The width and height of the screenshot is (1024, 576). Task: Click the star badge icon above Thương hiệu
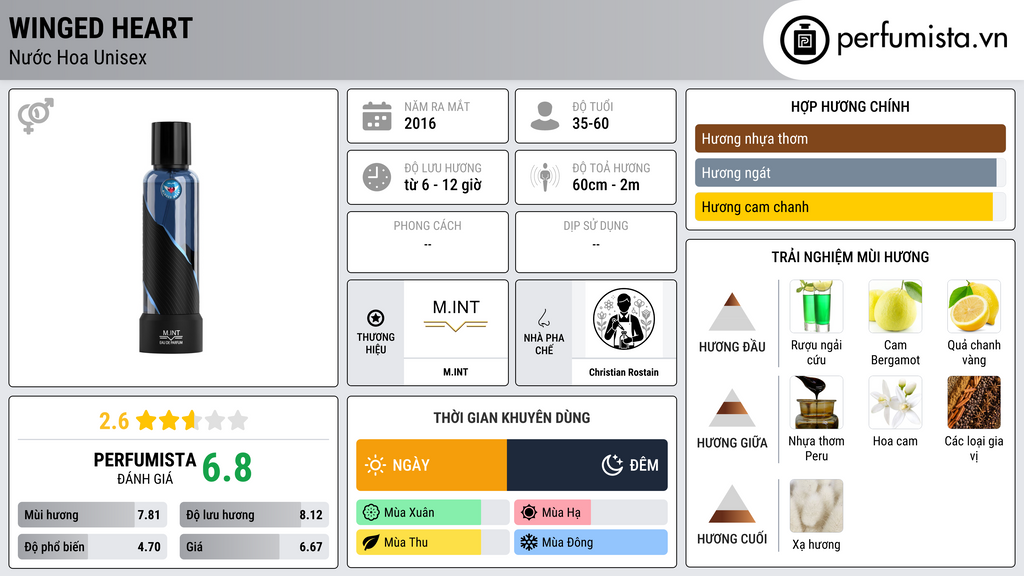click(376, 318)
